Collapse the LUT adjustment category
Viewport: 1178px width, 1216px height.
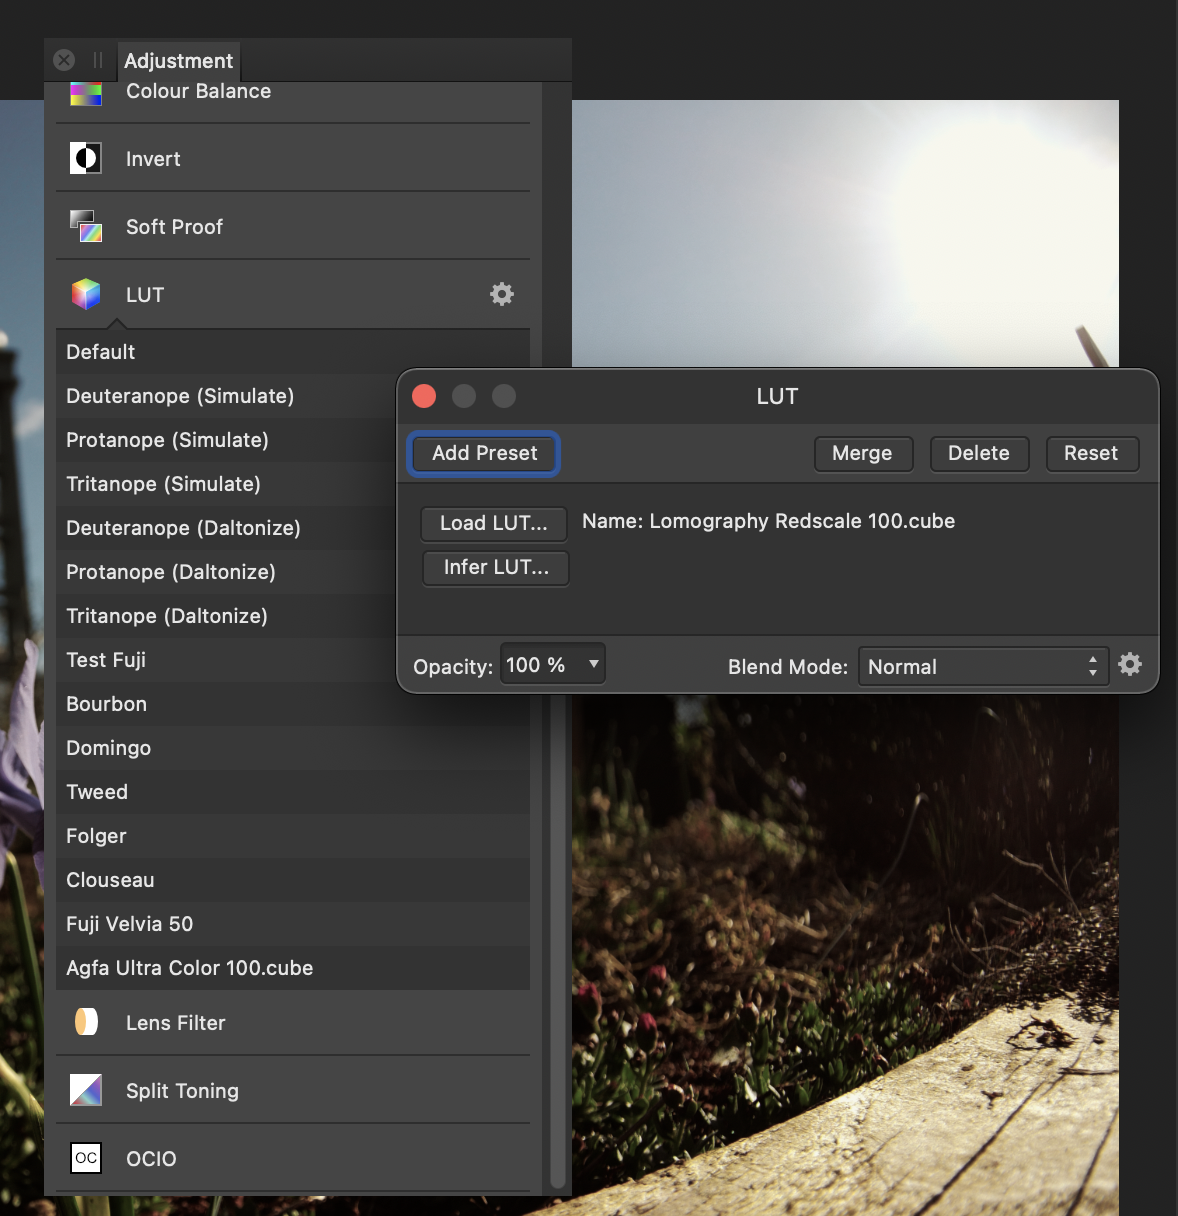293,294
